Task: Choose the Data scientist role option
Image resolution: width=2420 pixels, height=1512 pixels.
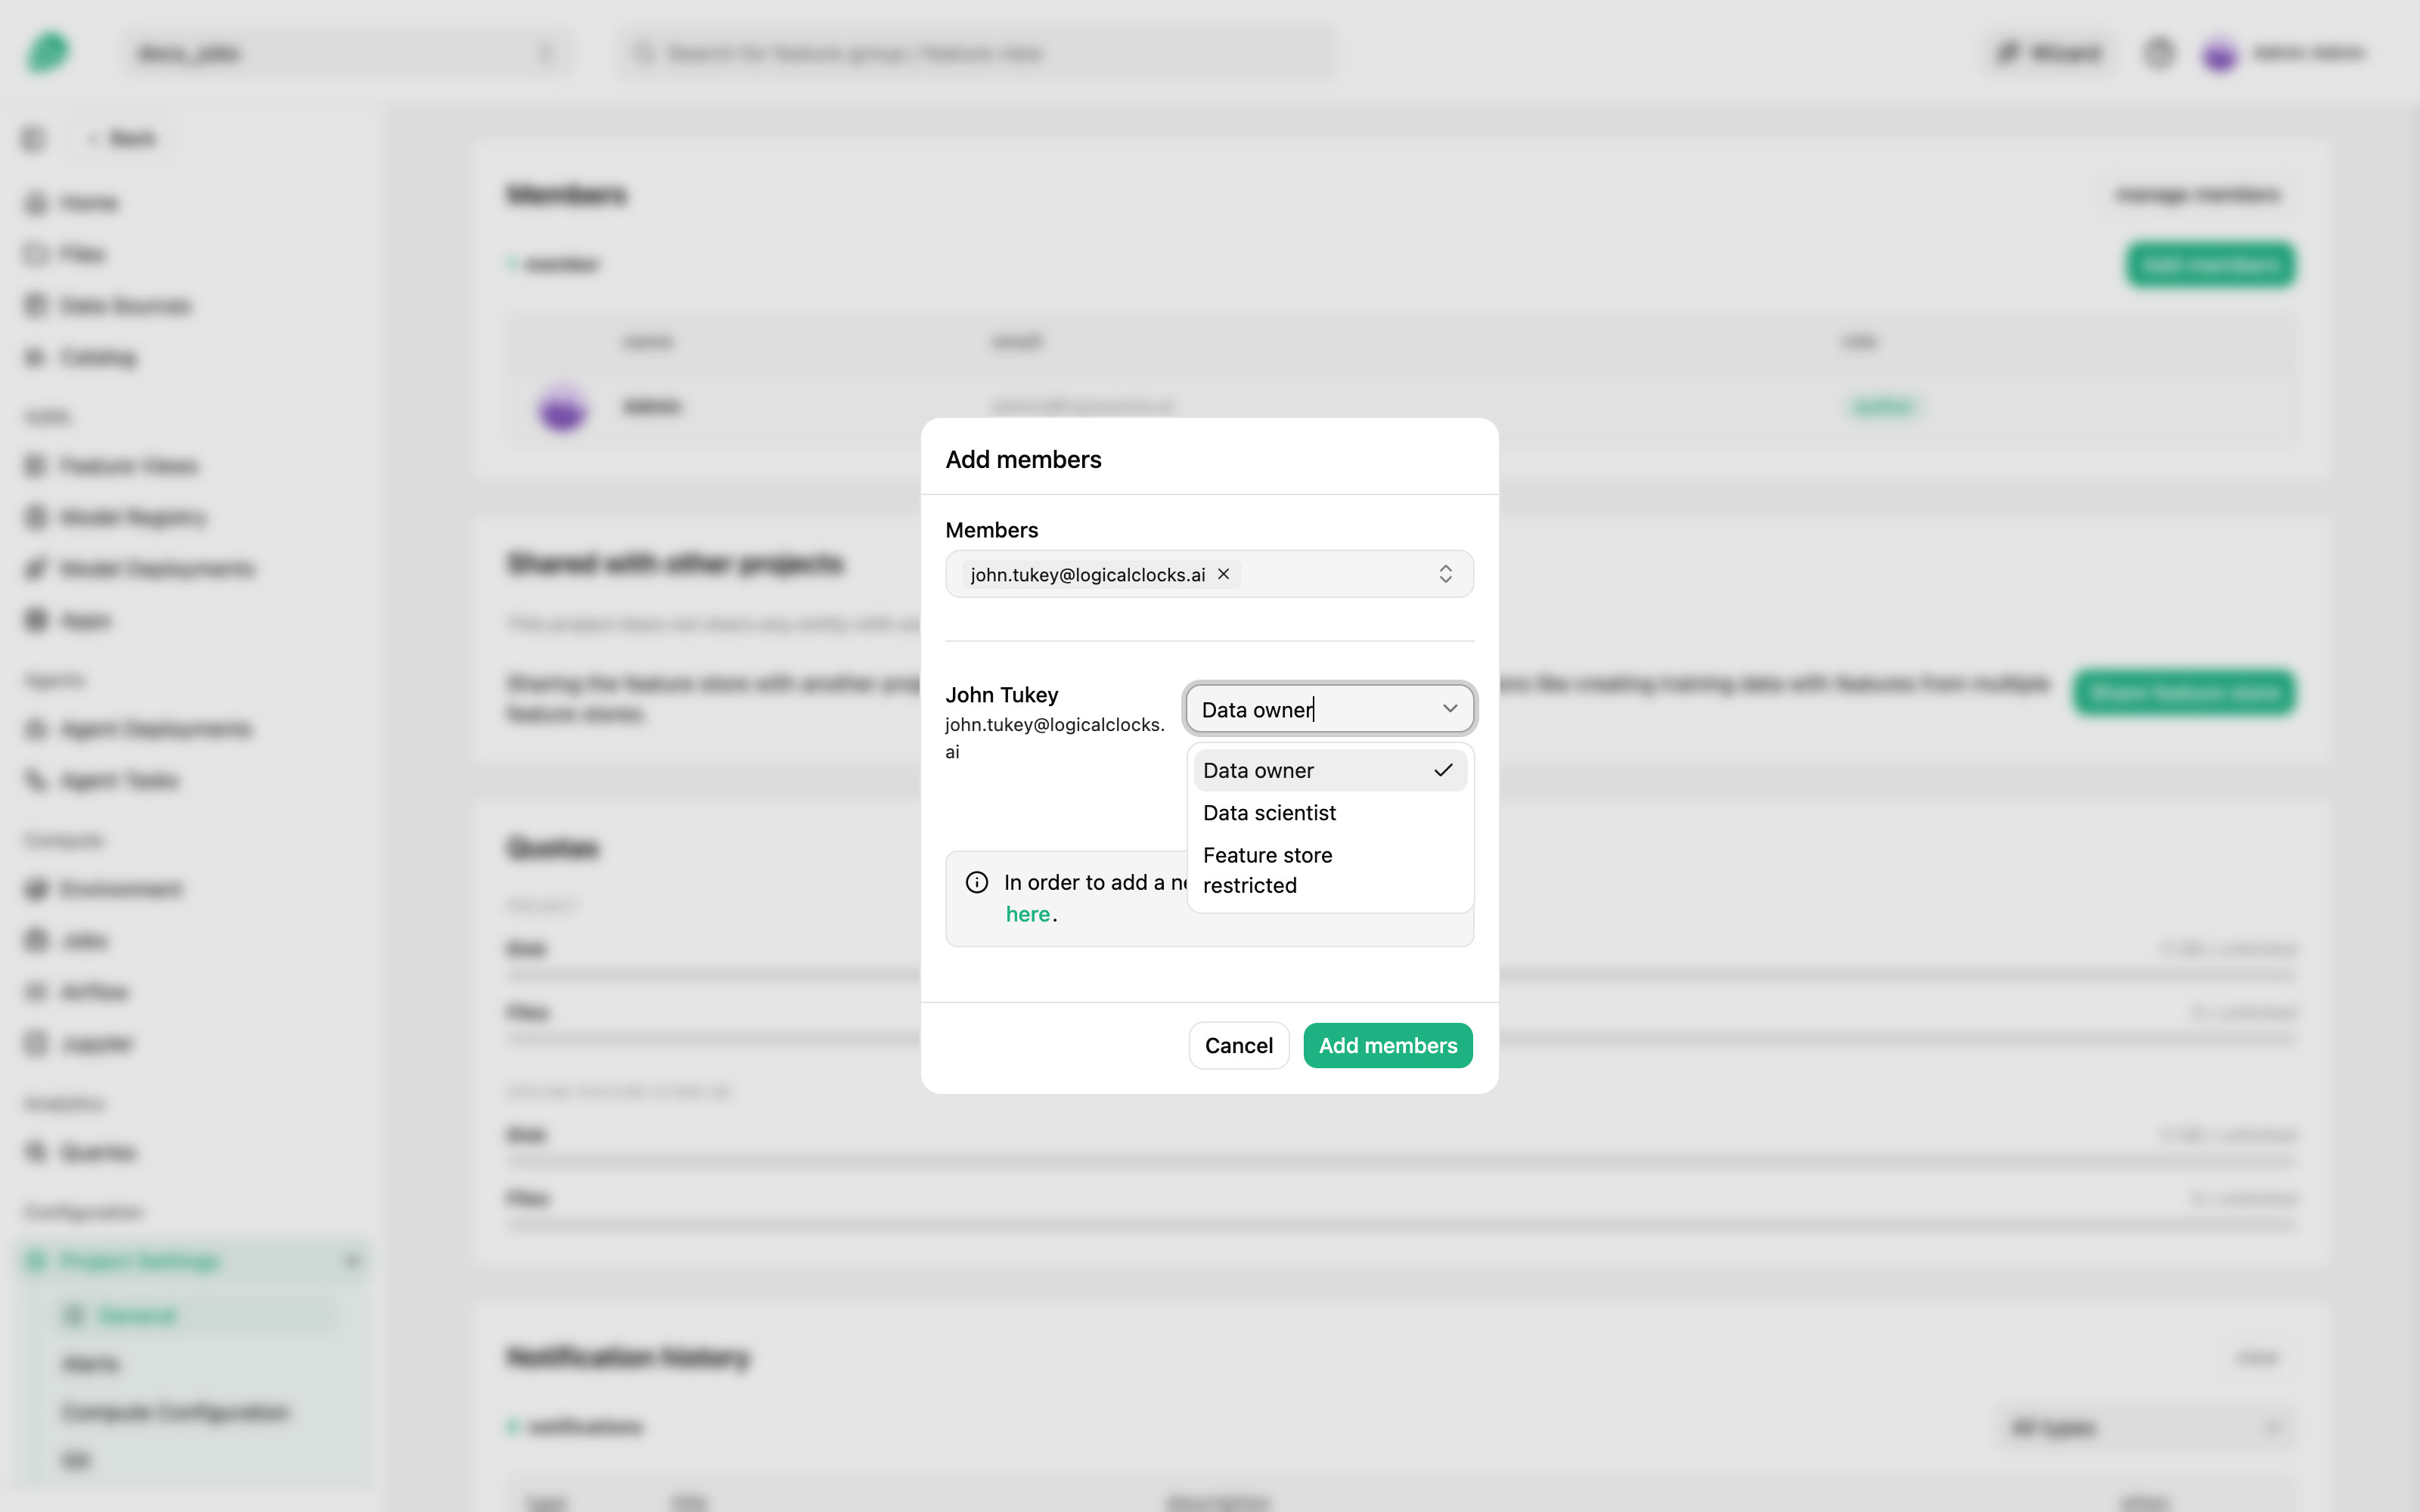Action: click(x=1329, y=813)
